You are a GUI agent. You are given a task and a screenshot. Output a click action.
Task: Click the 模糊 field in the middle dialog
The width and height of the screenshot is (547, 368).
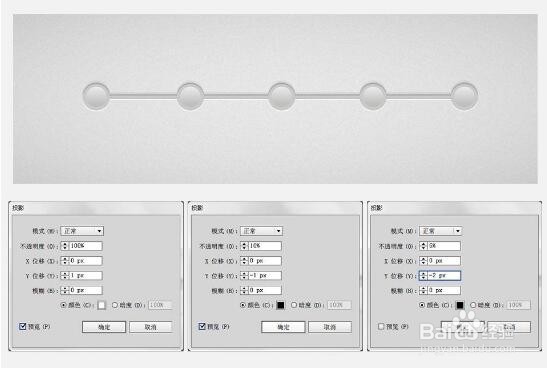pos(265,290)
